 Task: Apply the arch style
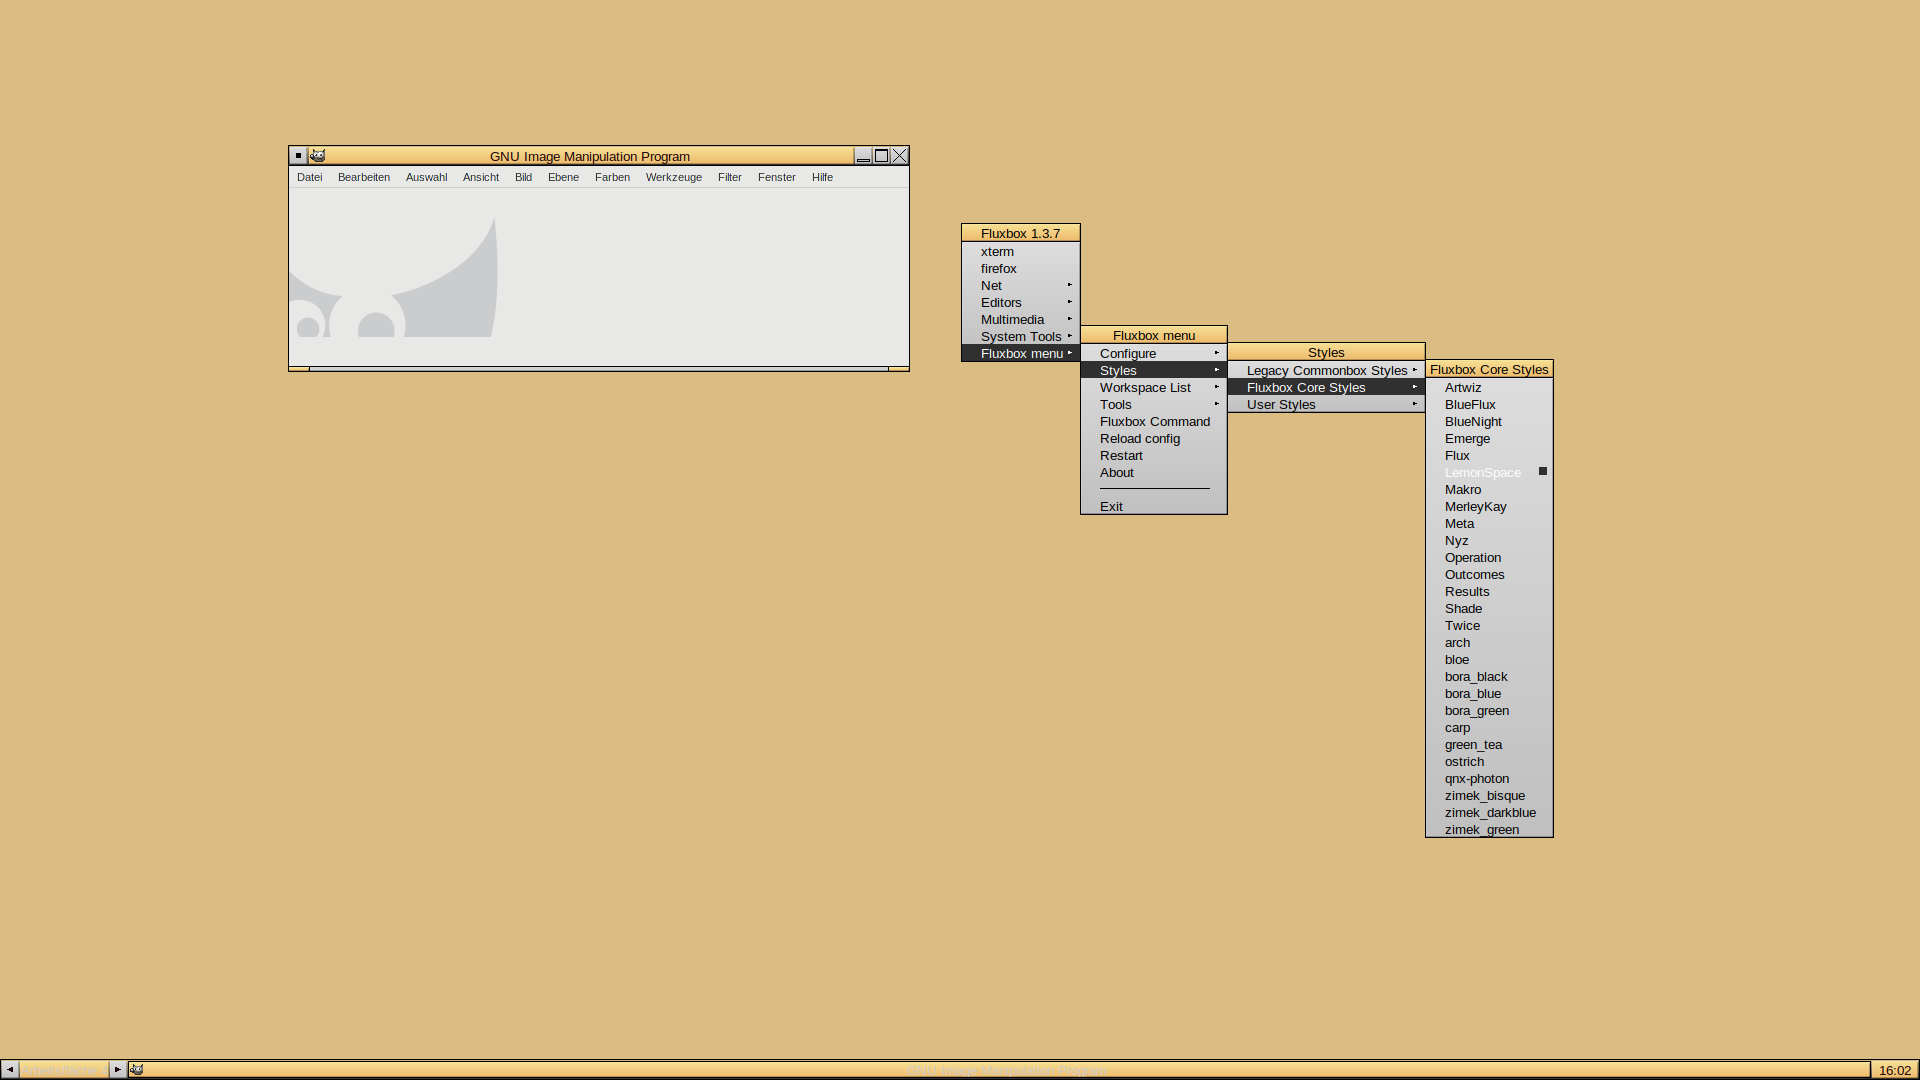click(x=1489, y=642)
